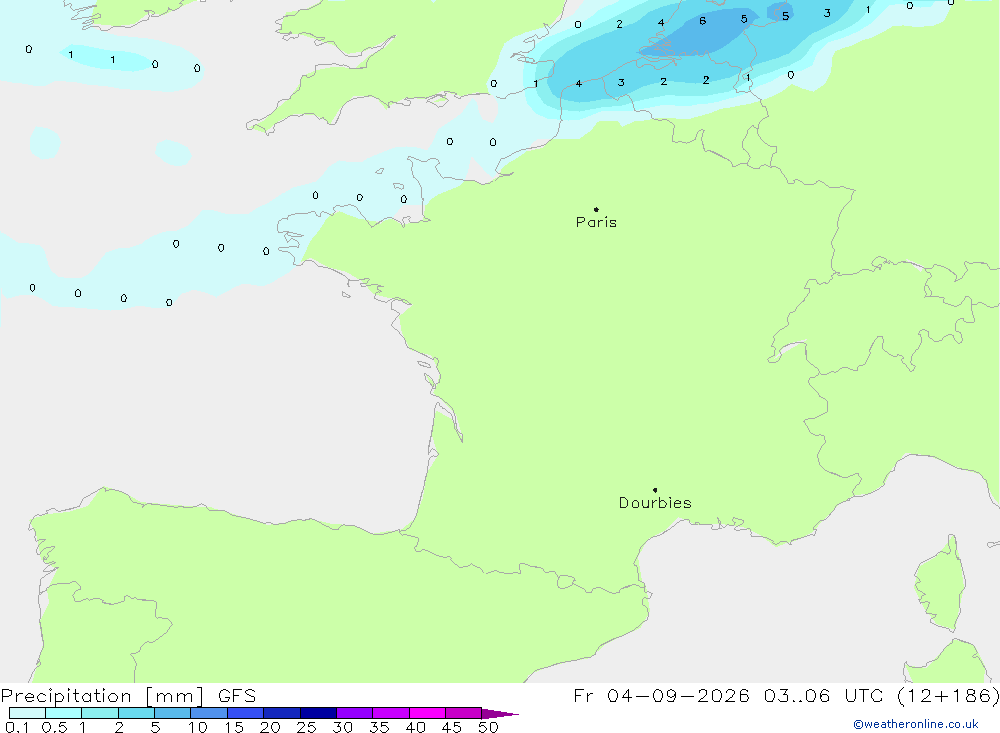Select the Paris location dot marker
This screenshot has width=1000, height=733.
click(596, 209)
